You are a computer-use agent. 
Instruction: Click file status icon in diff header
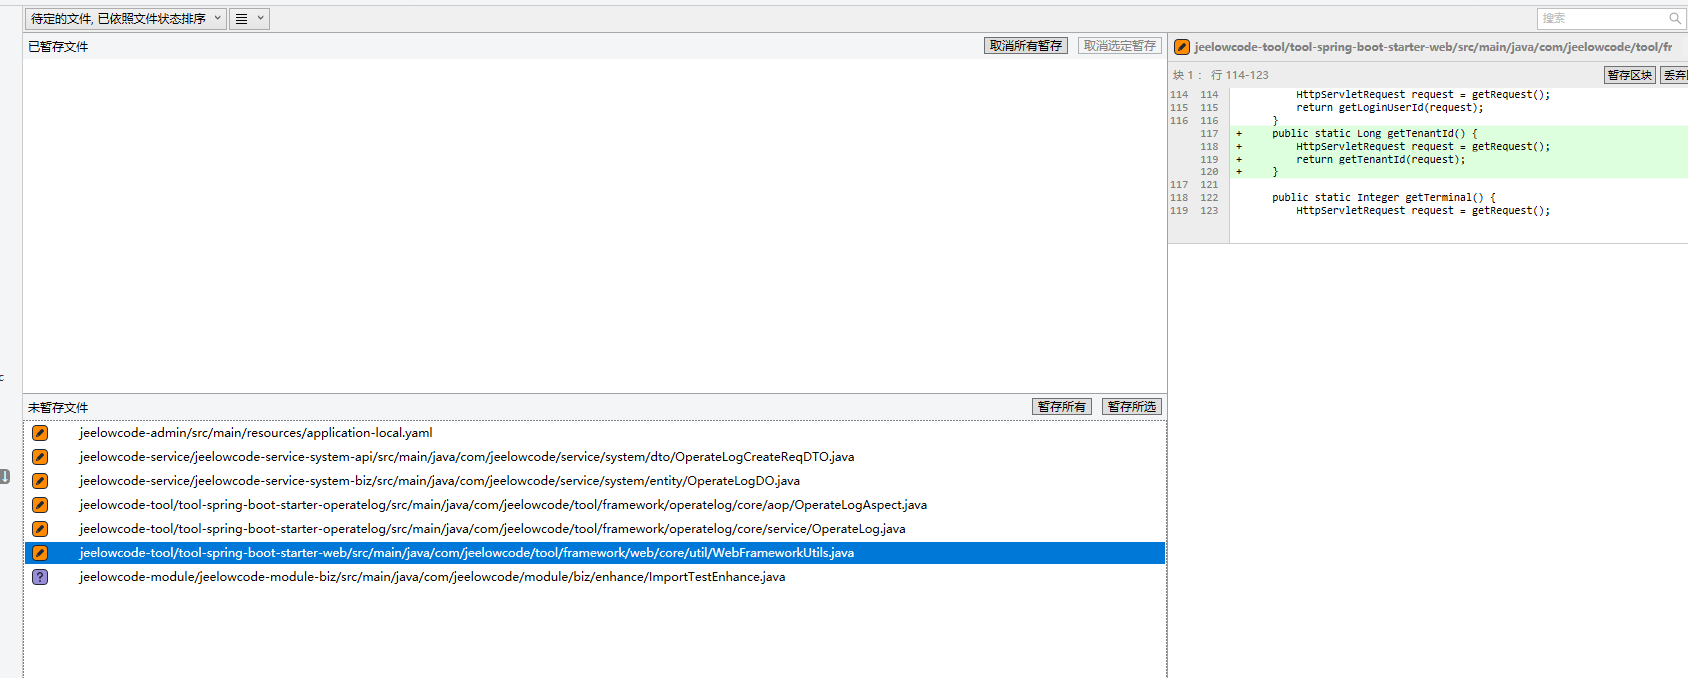click(1182, 47)
